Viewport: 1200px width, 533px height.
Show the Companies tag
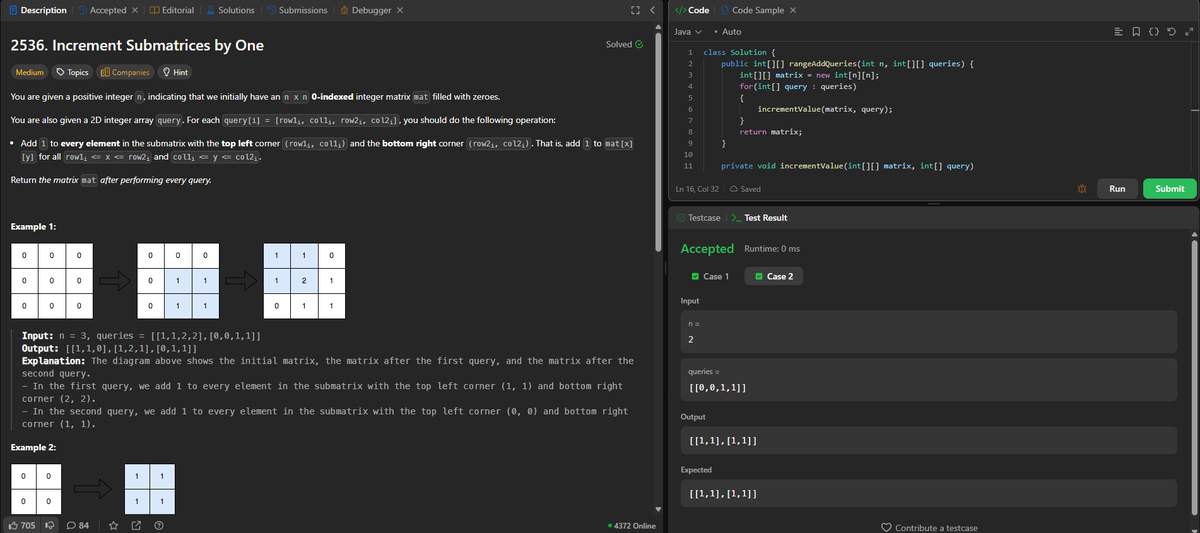pos(126,72)
